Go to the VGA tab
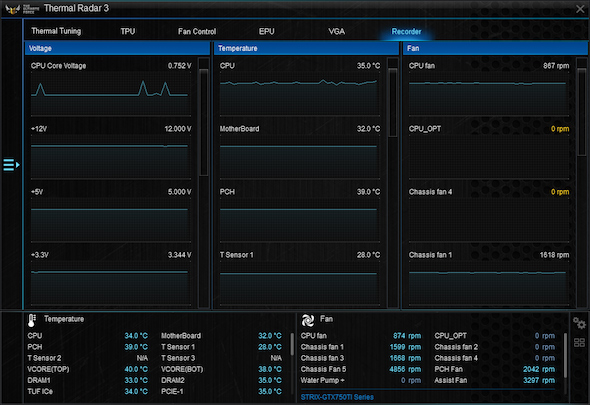 pyautogui.click(x=336, y=32)
